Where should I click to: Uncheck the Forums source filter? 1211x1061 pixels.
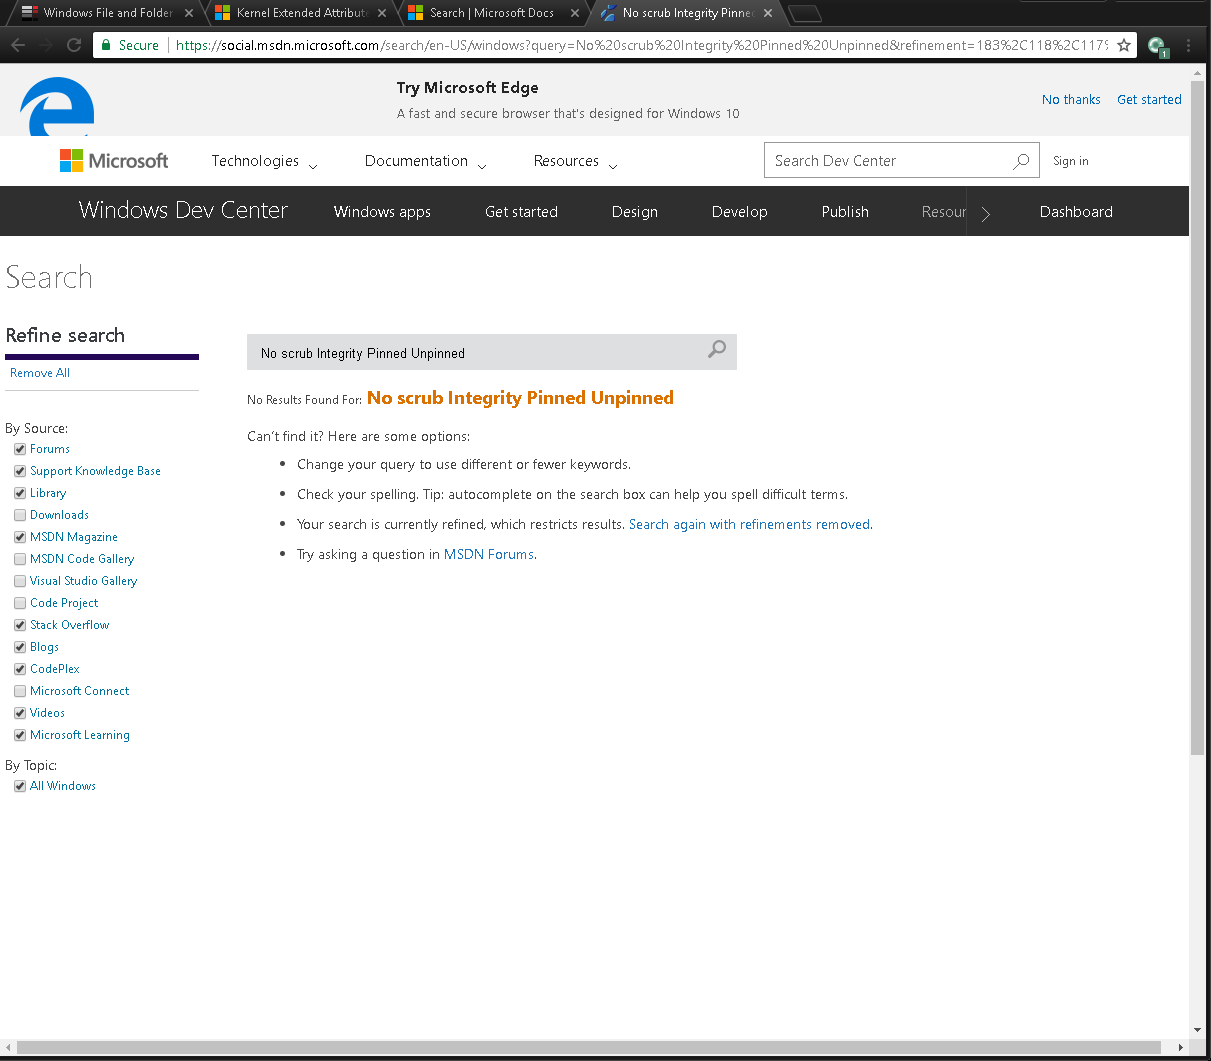(19, 448)
